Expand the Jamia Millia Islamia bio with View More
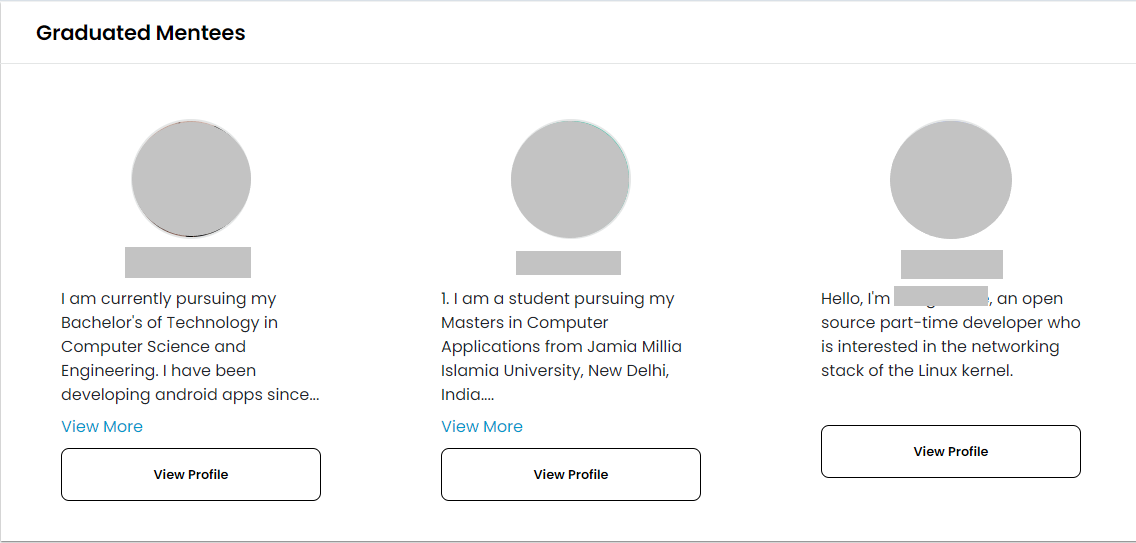1136x543 pixels. pos(482,426)
